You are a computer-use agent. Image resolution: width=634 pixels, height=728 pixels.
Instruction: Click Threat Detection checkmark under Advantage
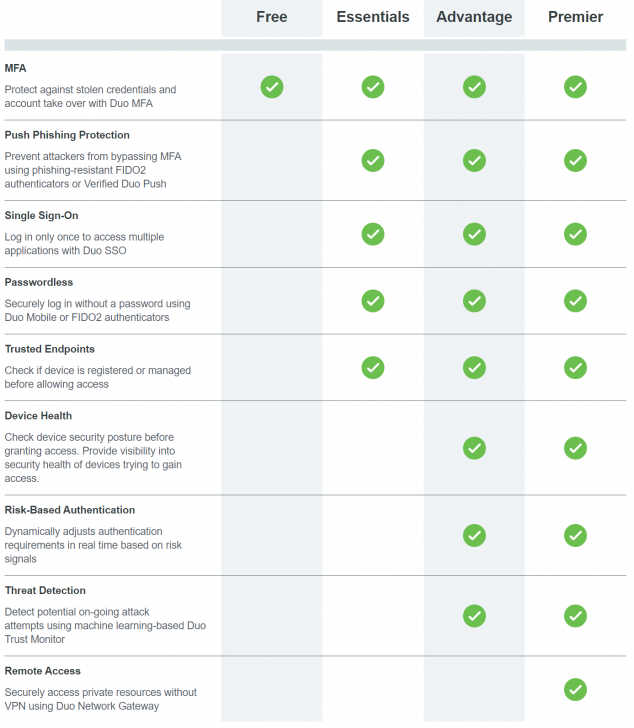(474, 615)
